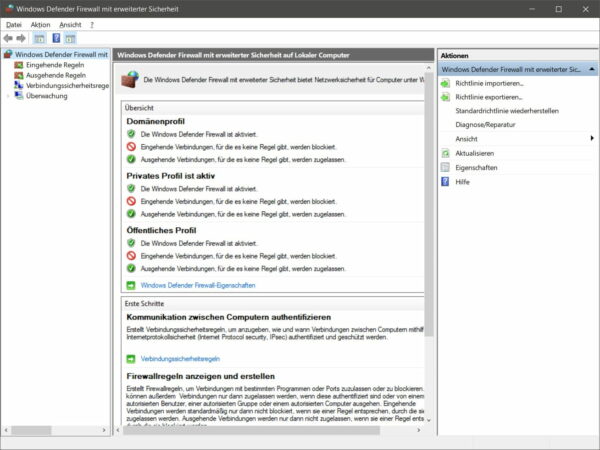Image resolution: width=600 pixels, height=450 pixels.
Task: Click the blue help toolbar icon
Action: coord(57,37)
